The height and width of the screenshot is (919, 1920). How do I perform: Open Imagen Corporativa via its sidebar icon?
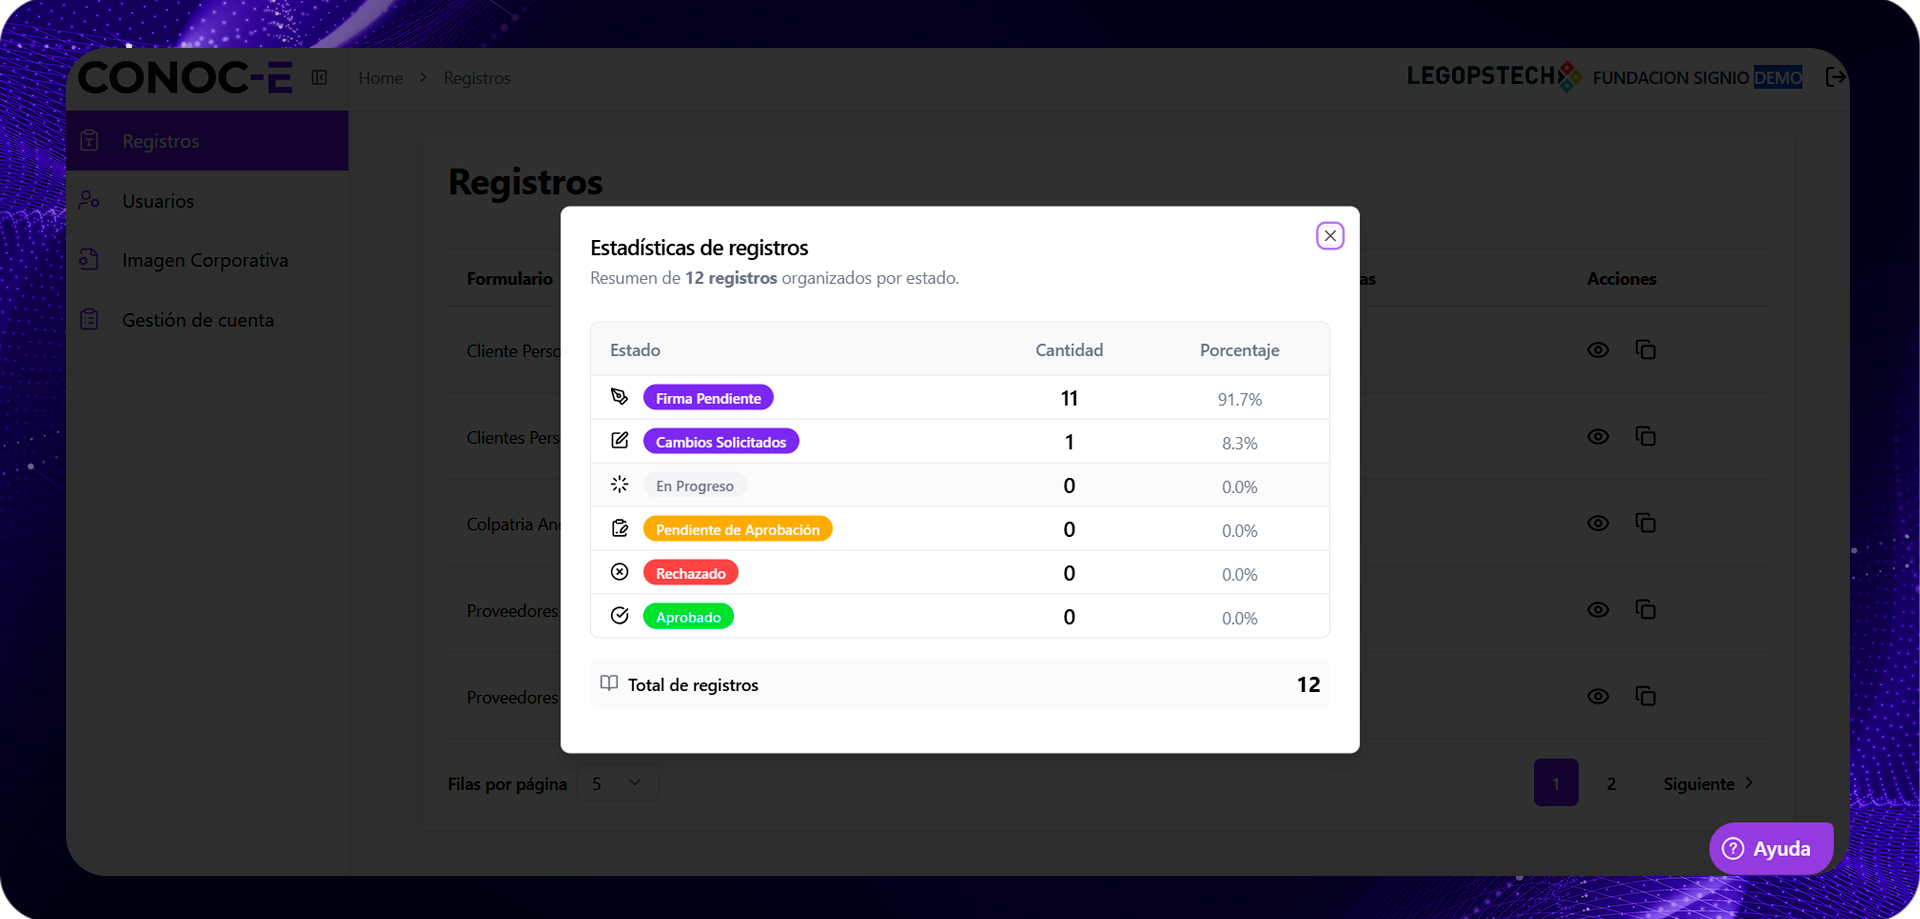(x=91, y=259)
